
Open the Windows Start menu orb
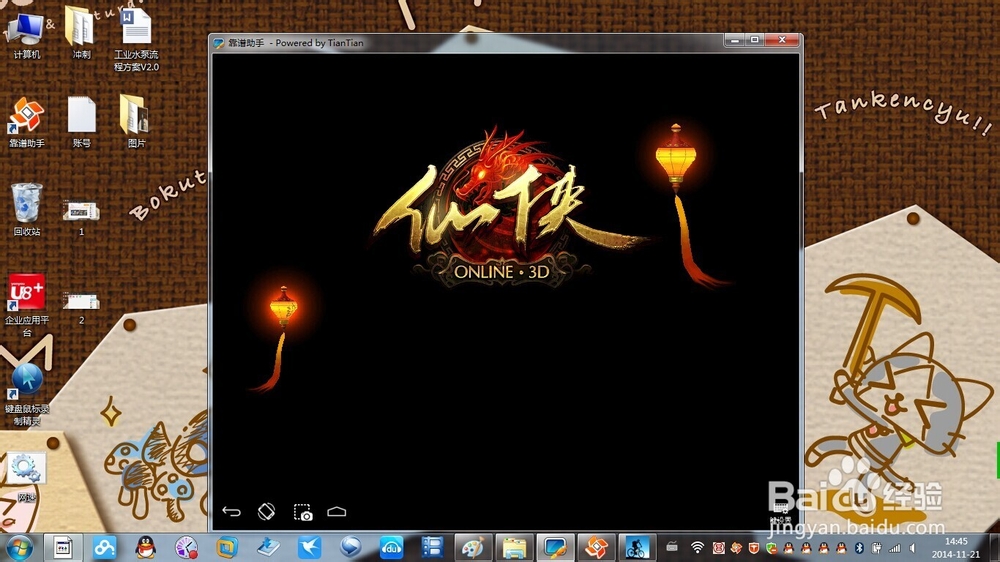coord(18,548)
